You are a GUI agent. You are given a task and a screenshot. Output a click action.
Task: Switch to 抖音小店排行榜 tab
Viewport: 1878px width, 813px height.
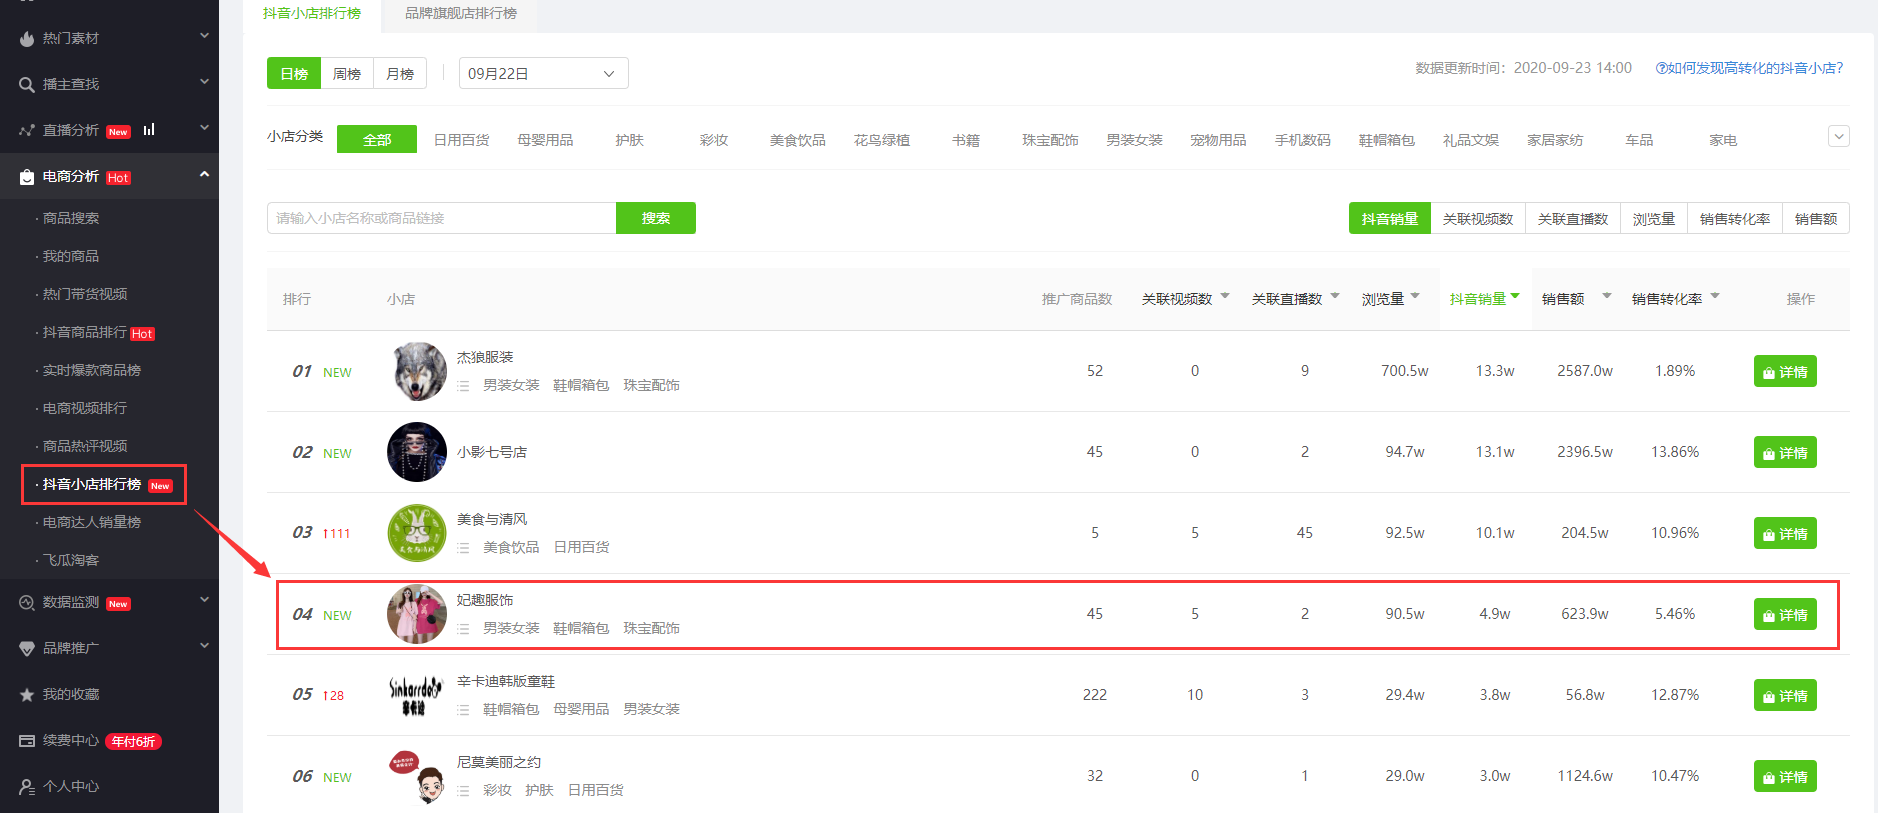(x=312, y=14)
